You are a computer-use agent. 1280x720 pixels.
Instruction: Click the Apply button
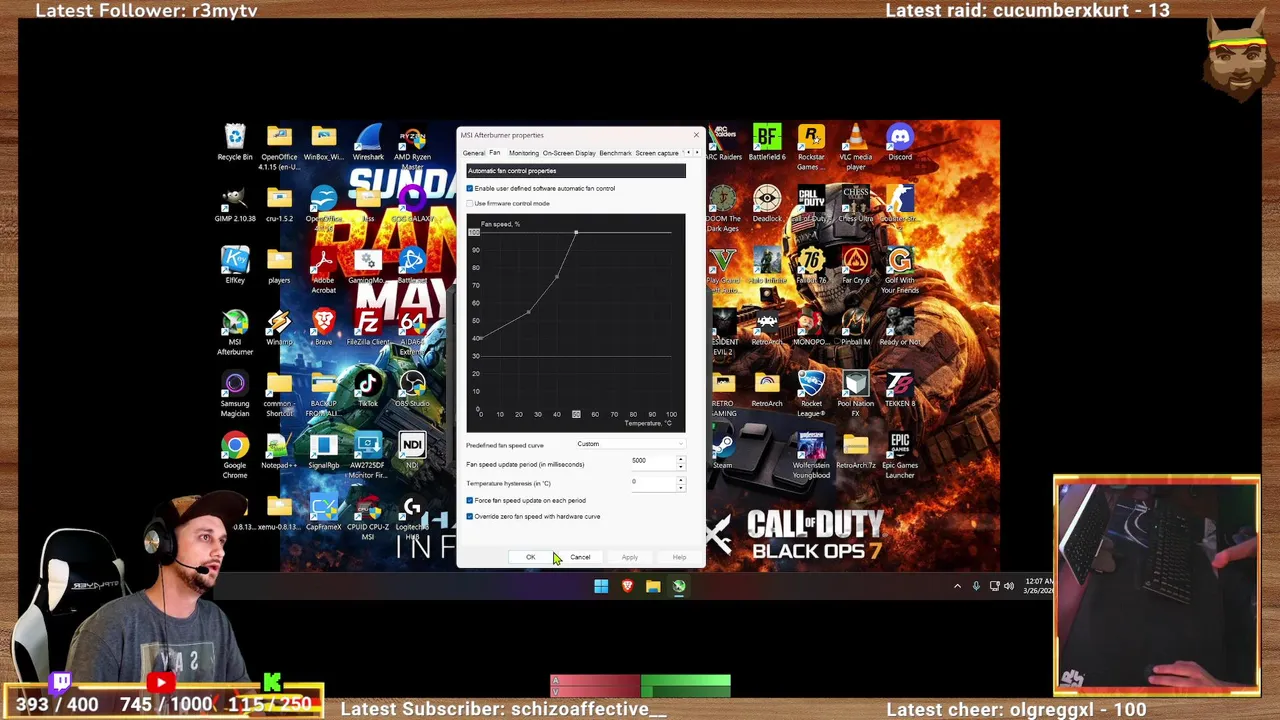pyautogui.click(x=630, y=557)
